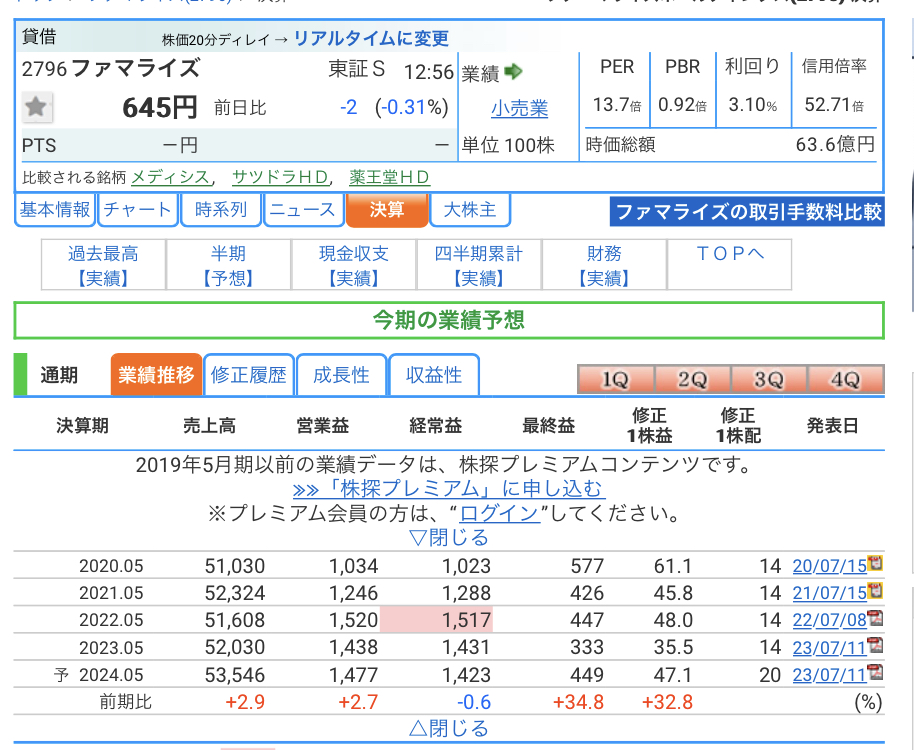
Task: Open PDF icon in 2023.05 row
Action: pos(875,646)
